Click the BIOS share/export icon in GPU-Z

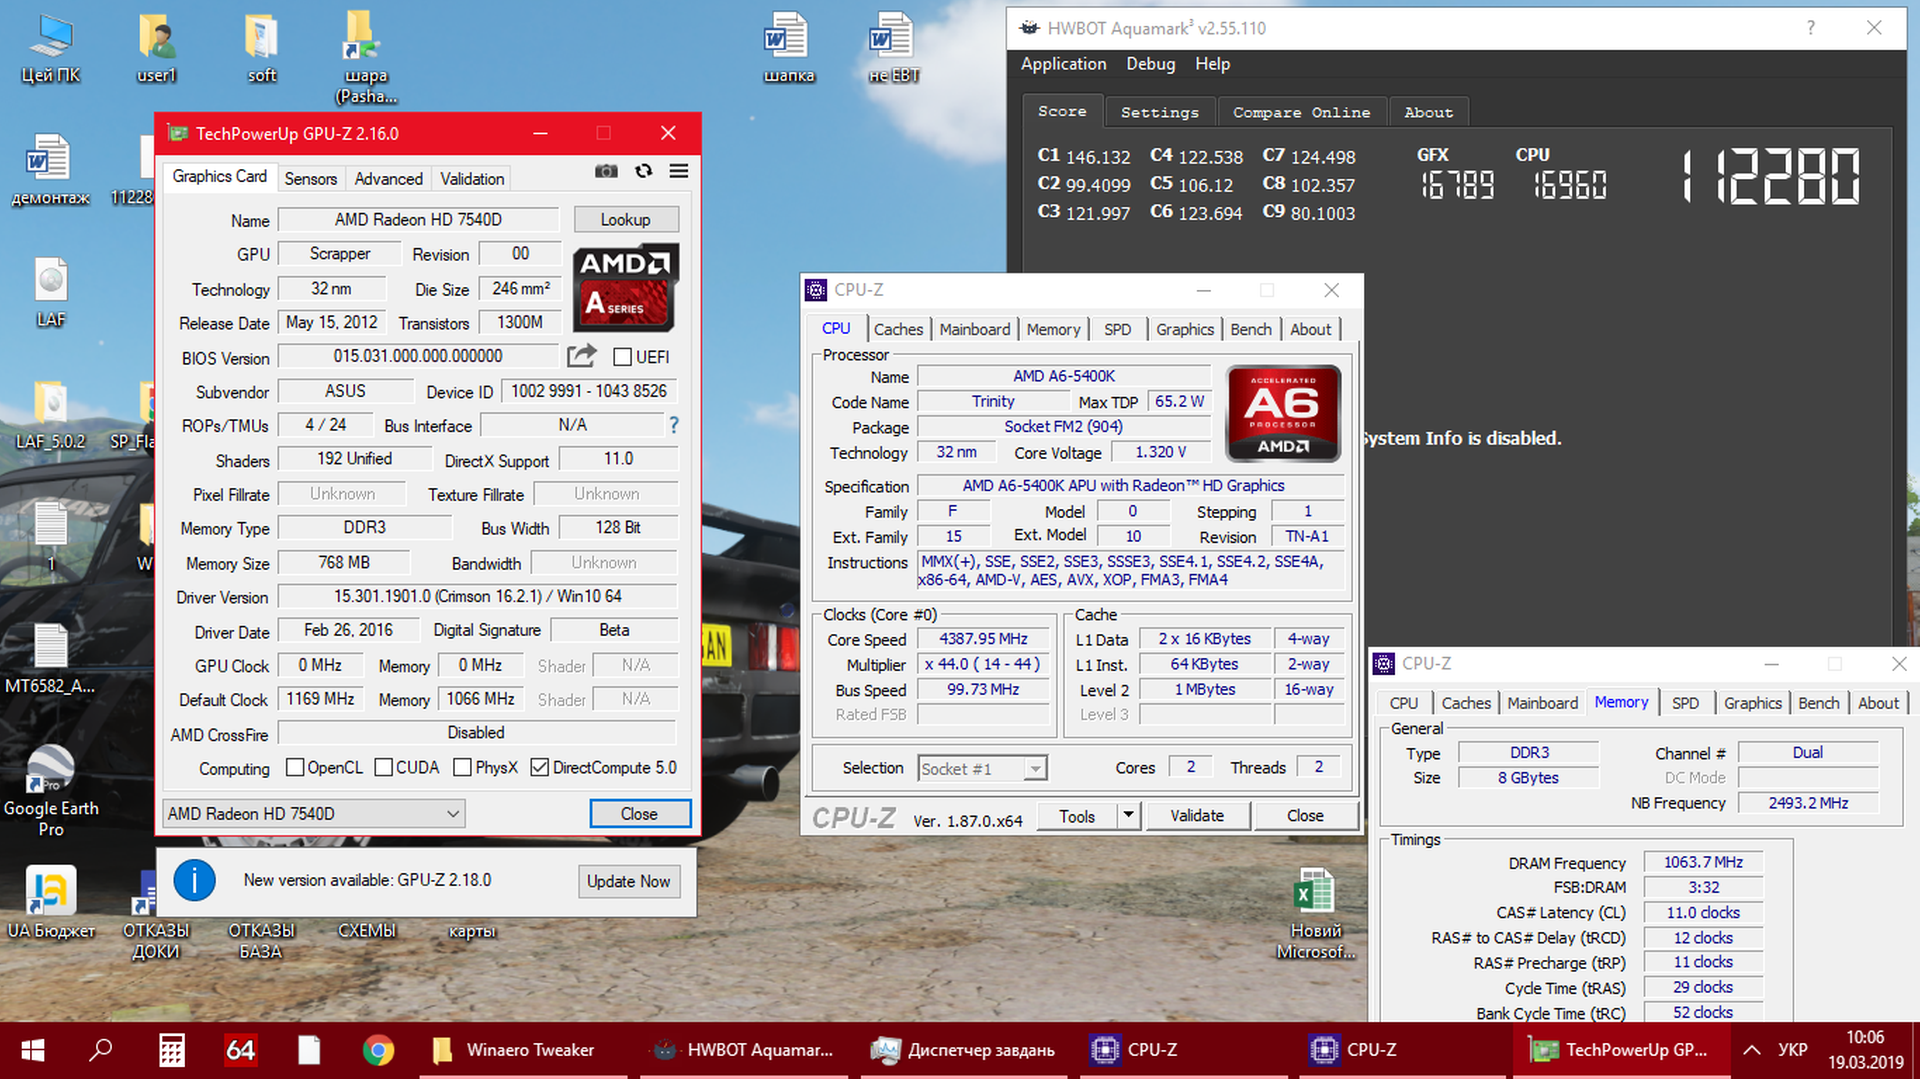(581, 356)
